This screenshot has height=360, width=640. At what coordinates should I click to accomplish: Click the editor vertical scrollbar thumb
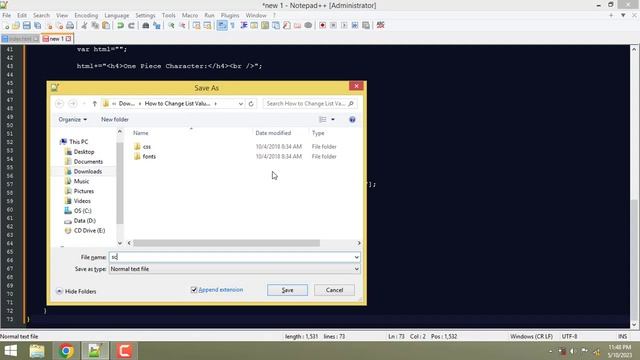(634, 259)
